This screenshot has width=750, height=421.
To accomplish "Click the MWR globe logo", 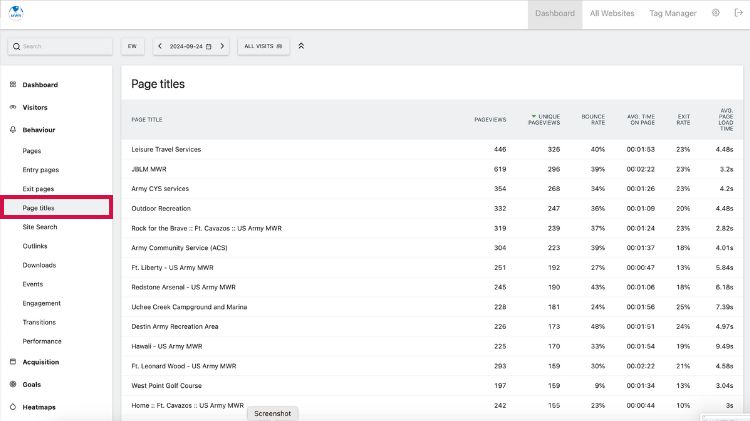I will click(x=16, y=13).
